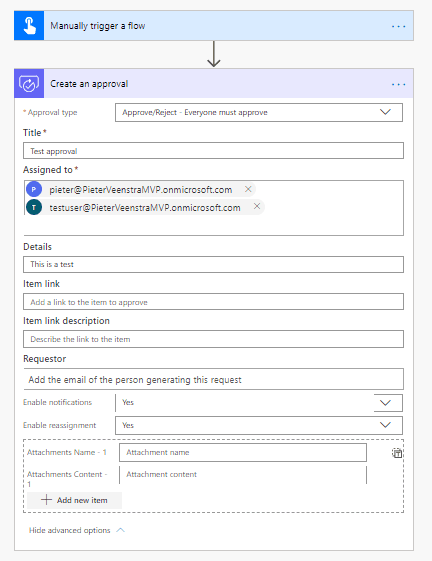Screen dimensions: 432x561
Task: Remove pieter@PieterVeenstraMVP from assignees
Action: [248, 189]
